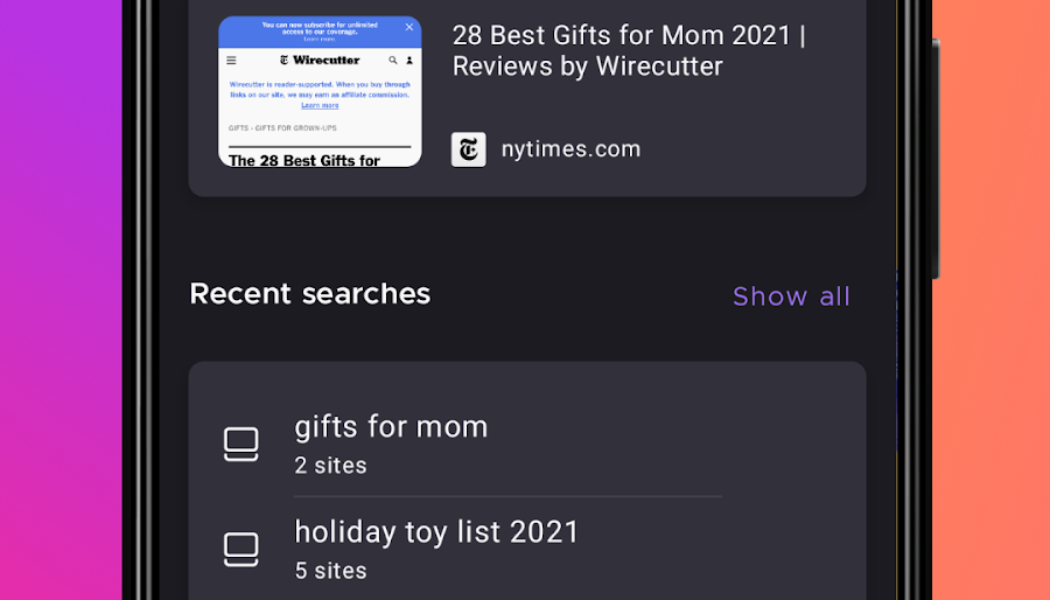Select the tab stack icon beside "gifts for mom"
Image resolution: width=1050 pixels, height=600 pixels.
pyautogui.click(x=242, y=443)
